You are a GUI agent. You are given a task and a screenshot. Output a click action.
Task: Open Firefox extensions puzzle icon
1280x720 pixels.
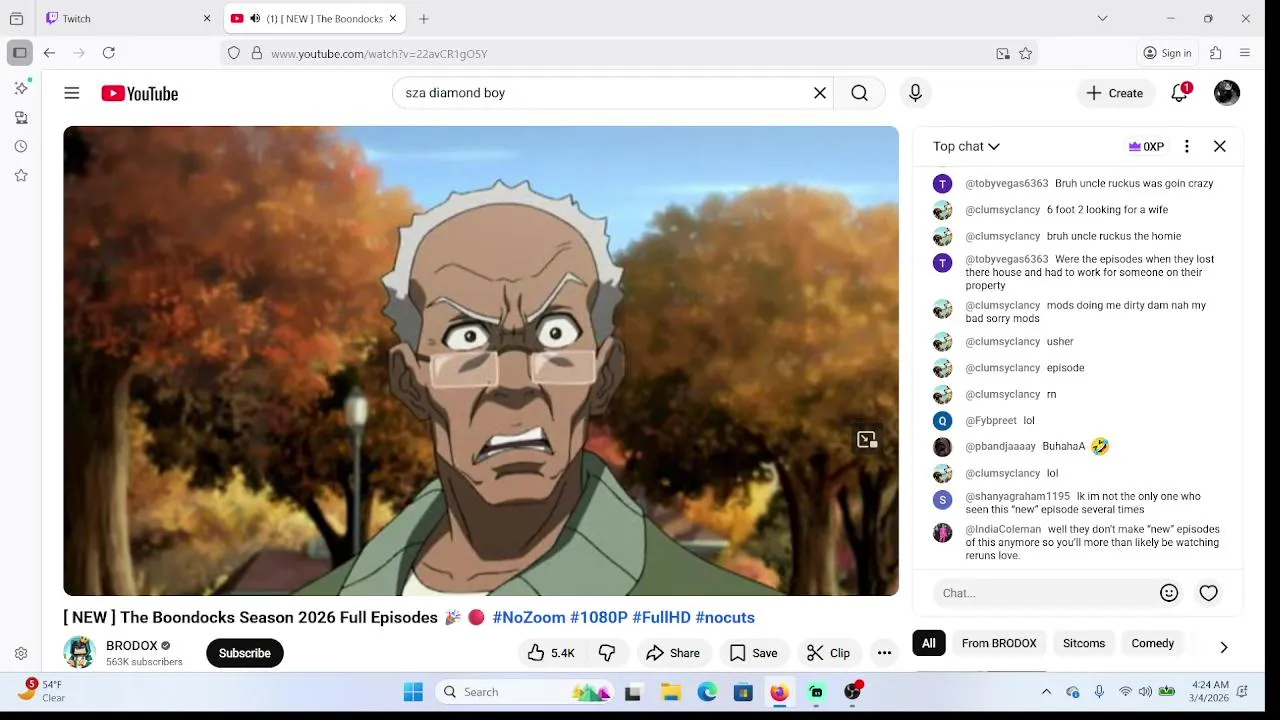click(x=1216, y=53)
